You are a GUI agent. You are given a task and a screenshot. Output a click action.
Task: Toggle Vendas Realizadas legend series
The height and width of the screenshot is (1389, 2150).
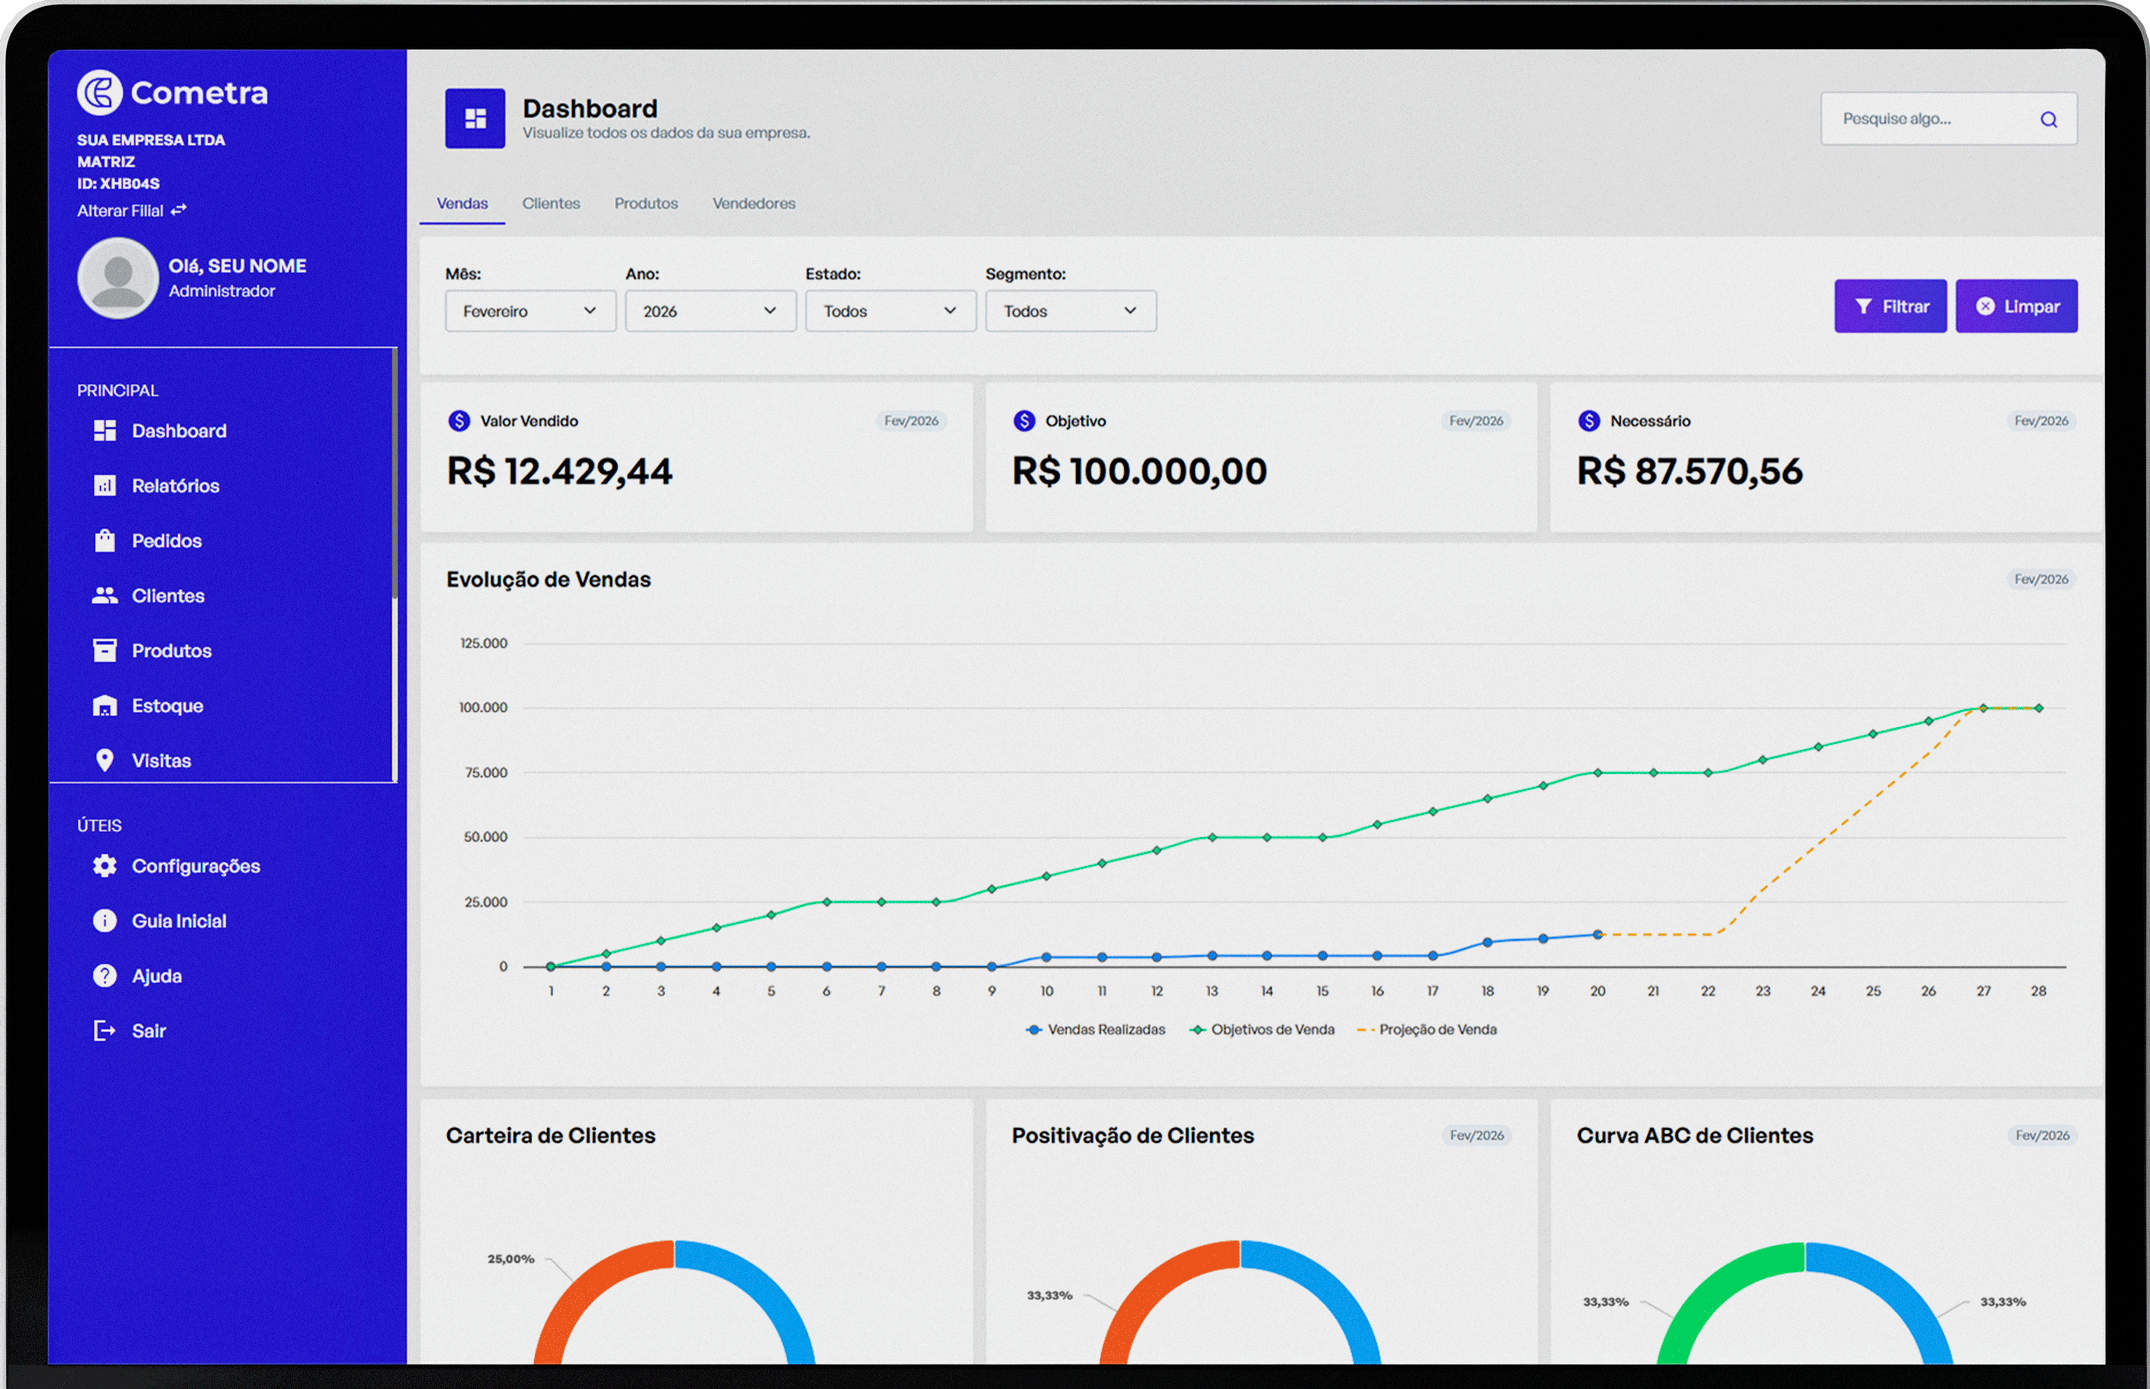(1096, 1030)
